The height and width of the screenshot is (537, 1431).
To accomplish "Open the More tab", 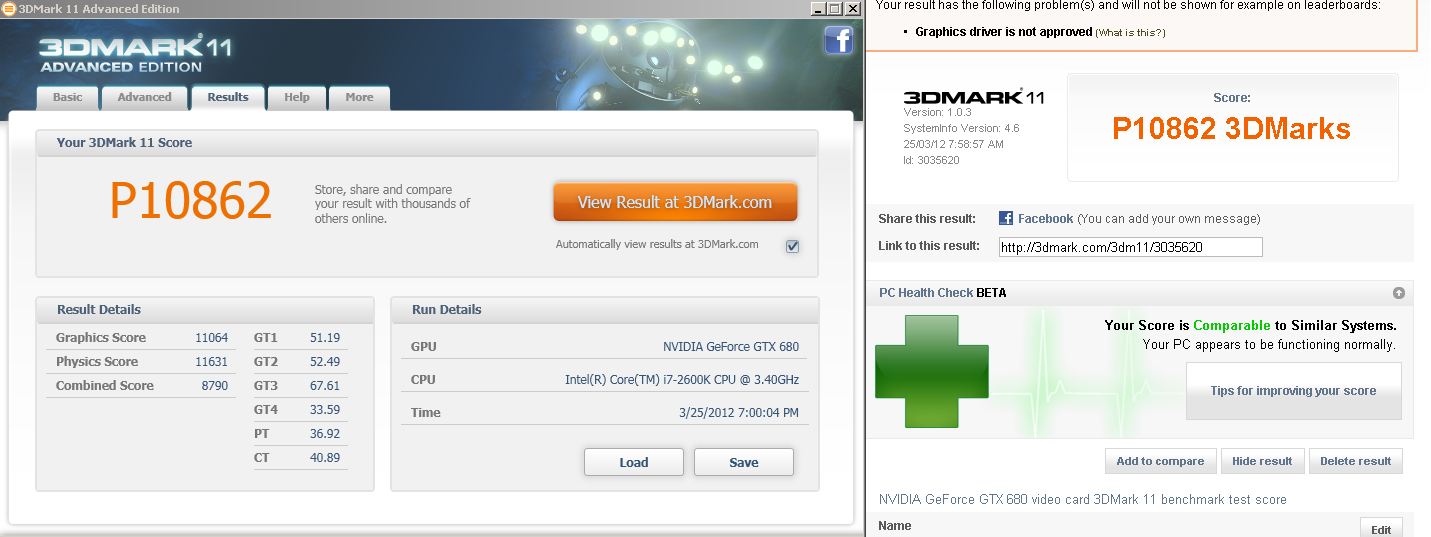I will (x=359, y=97).
